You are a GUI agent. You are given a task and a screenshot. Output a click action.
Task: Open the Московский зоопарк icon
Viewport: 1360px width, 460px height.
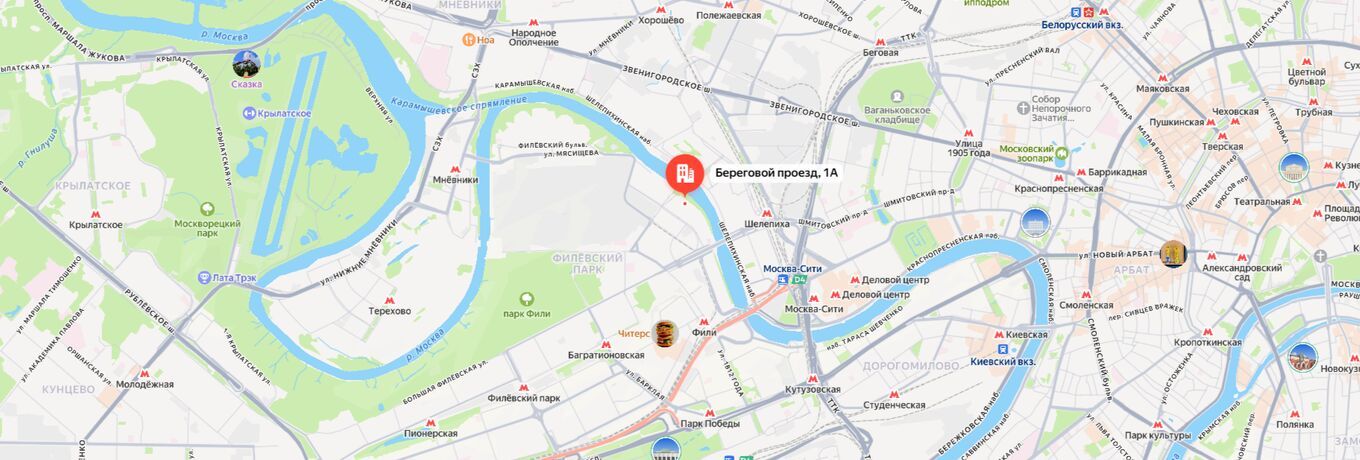tap(1061, 153)
